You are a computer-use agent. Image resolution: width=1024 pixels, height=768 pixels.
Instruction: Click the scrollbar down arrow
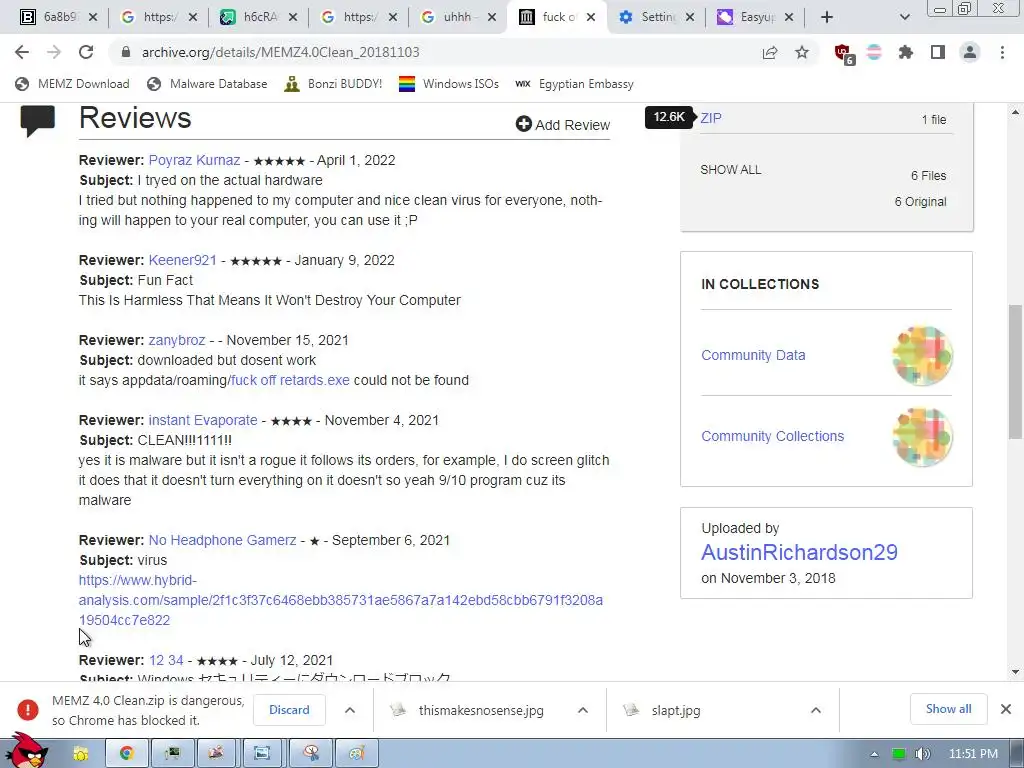1015,671
